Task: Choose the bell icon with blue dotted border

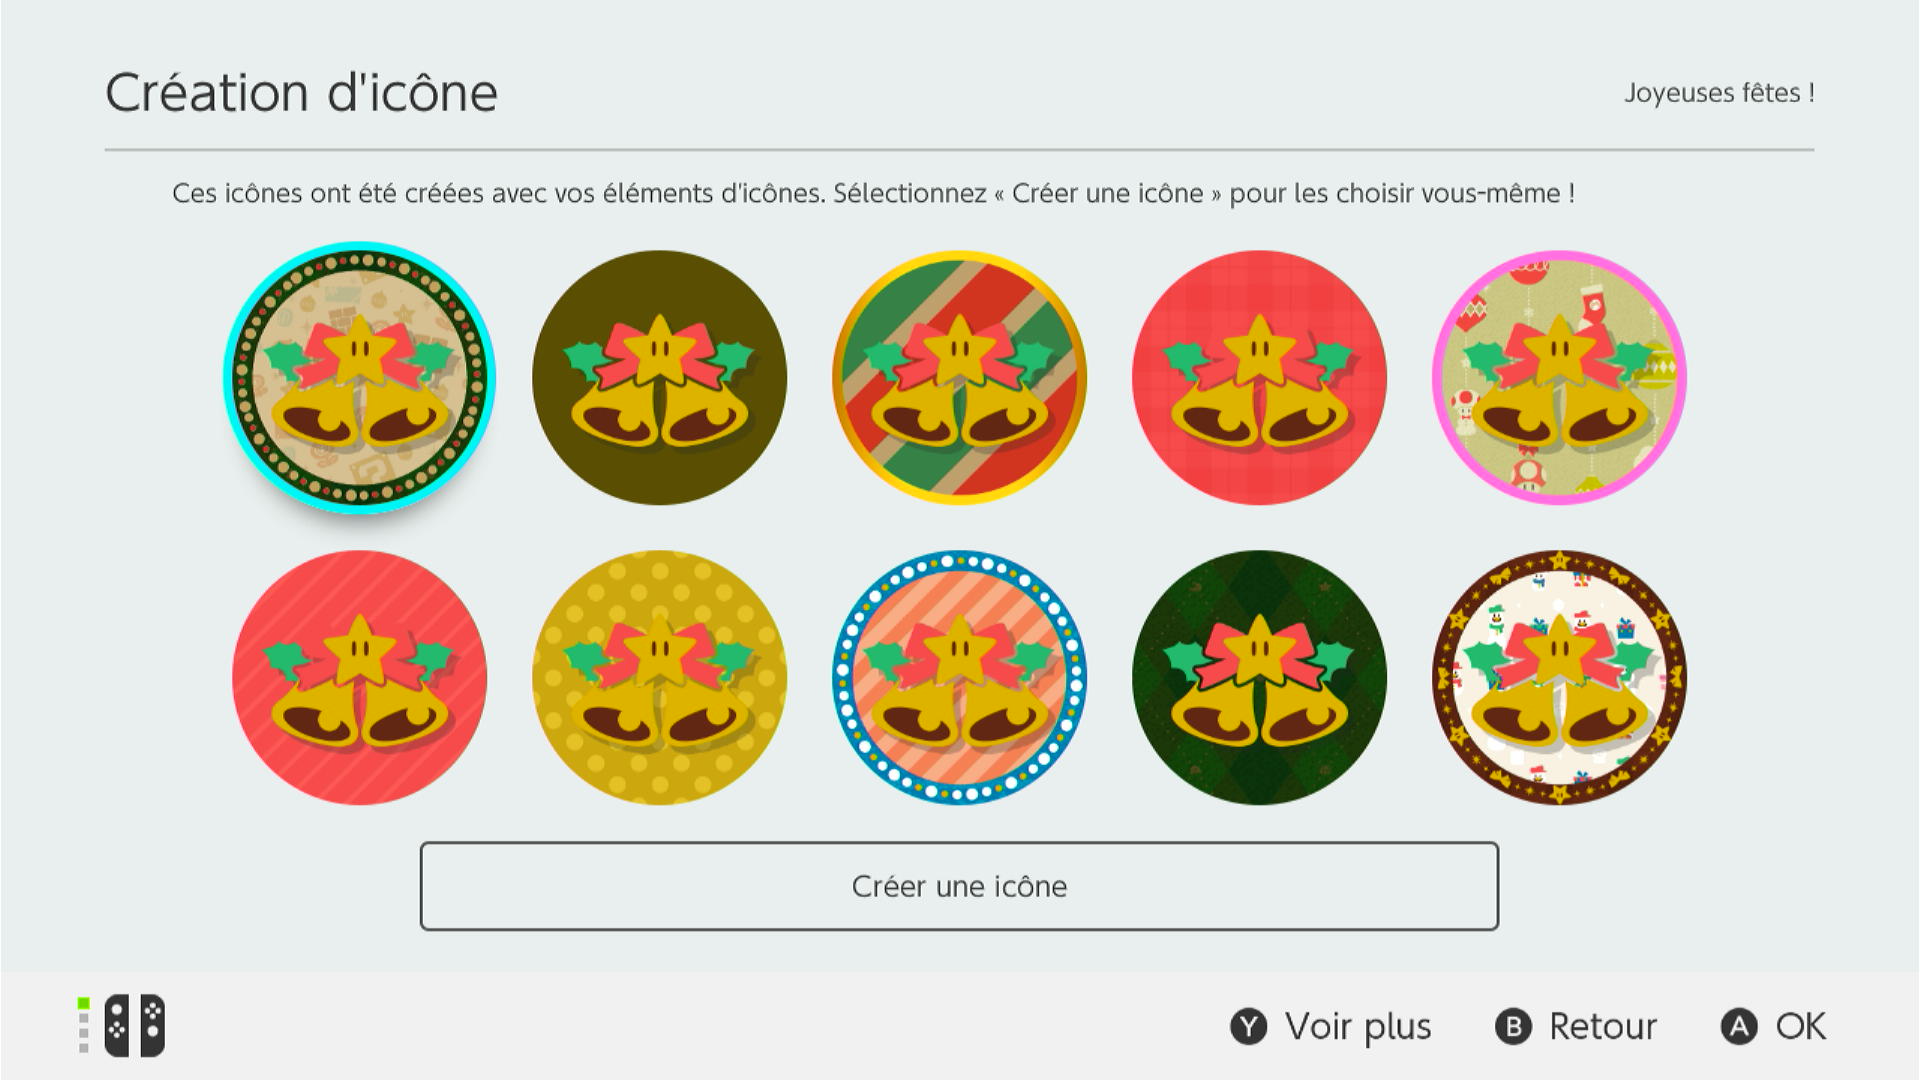Action: pos(959,678)
